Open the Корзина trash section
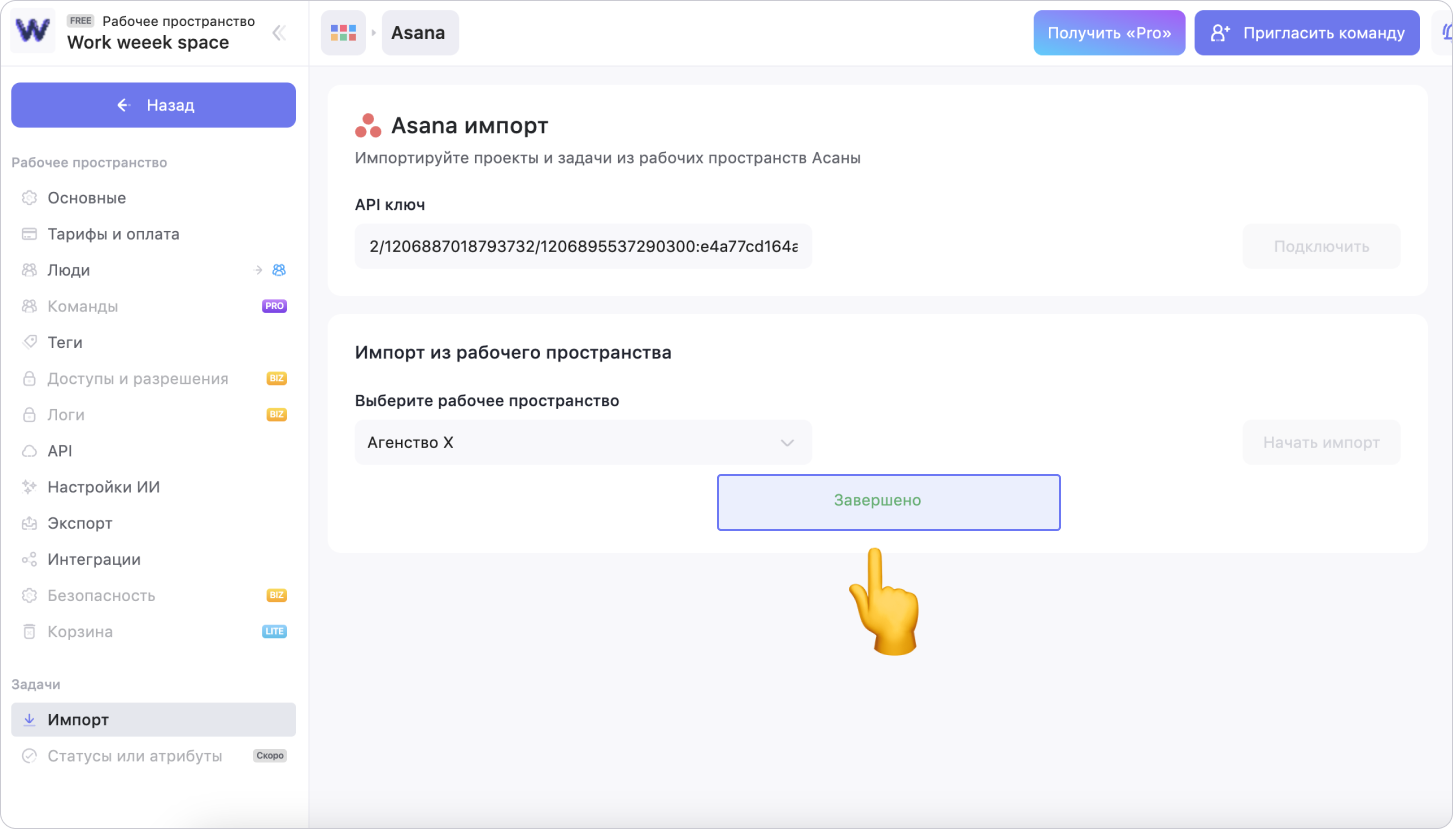 80,632
